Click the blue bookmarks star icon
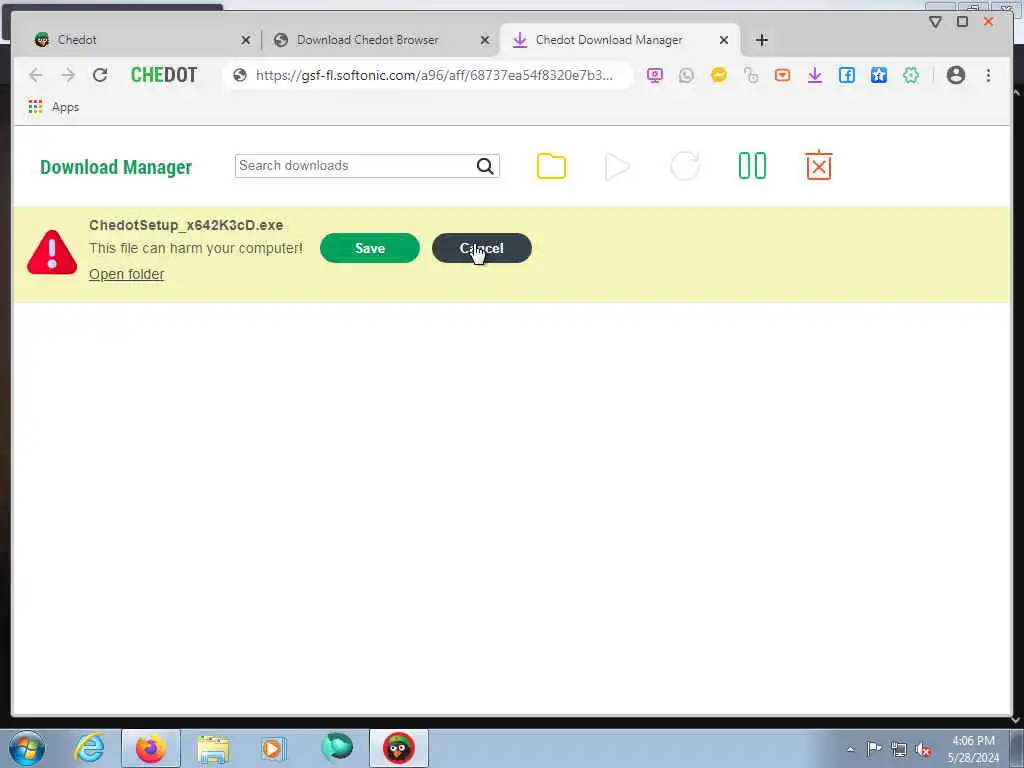Screen dimensions: 1024x768 (878, 75)
